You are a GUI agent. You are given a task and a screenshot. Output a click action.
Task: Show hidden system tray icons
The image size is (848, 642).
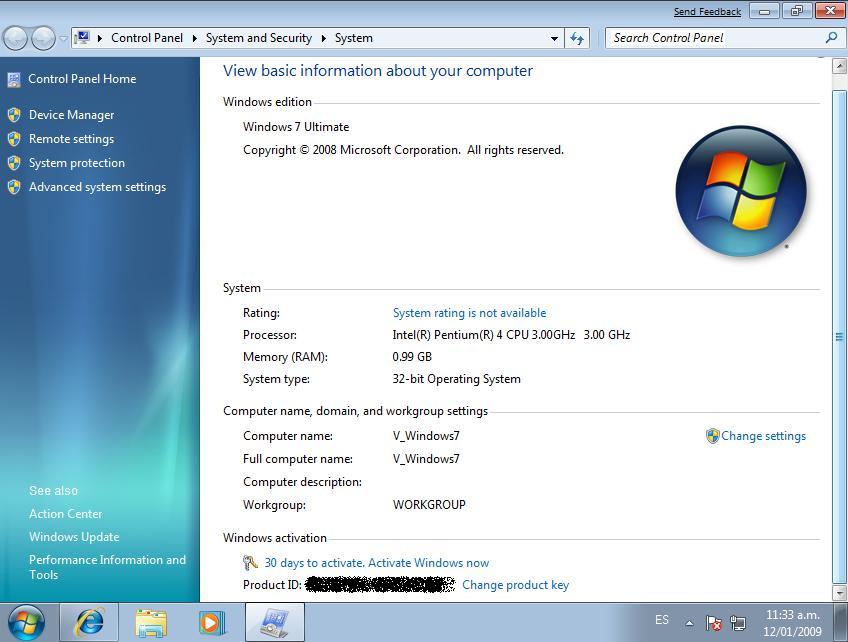click(689, 622)
